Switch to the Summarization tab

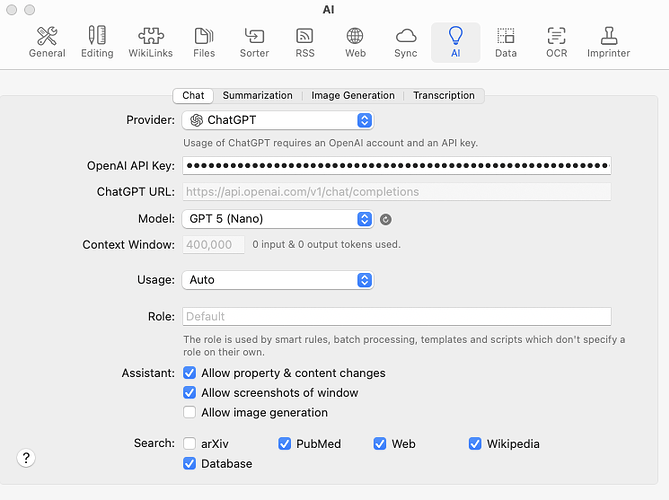pos(257,96)
